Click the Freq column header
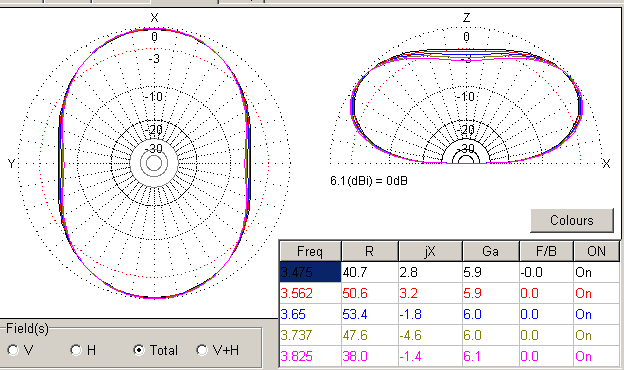This screenshot has height=370, width=624. click(310, 251)
